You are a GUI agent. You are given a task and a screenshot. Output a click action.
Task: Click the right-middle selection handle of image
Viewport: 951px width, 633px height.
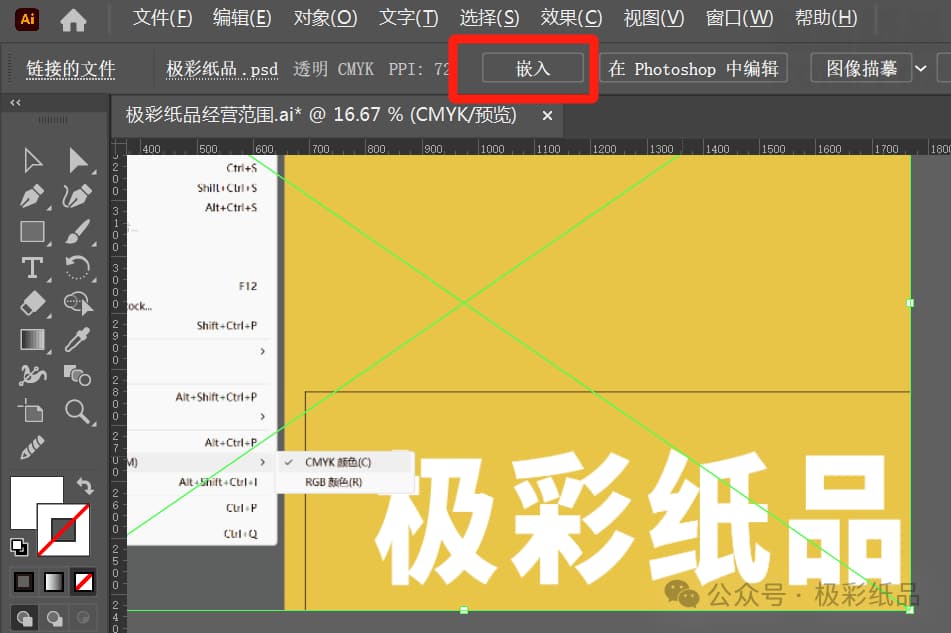[910, 303]
